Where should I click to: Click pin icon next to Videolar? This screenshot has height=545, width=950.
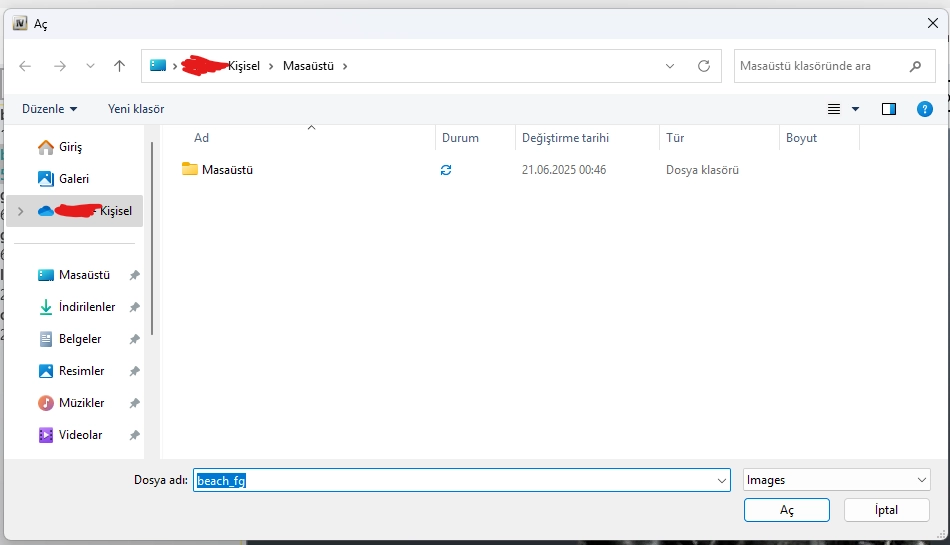[x=135, y=435]
